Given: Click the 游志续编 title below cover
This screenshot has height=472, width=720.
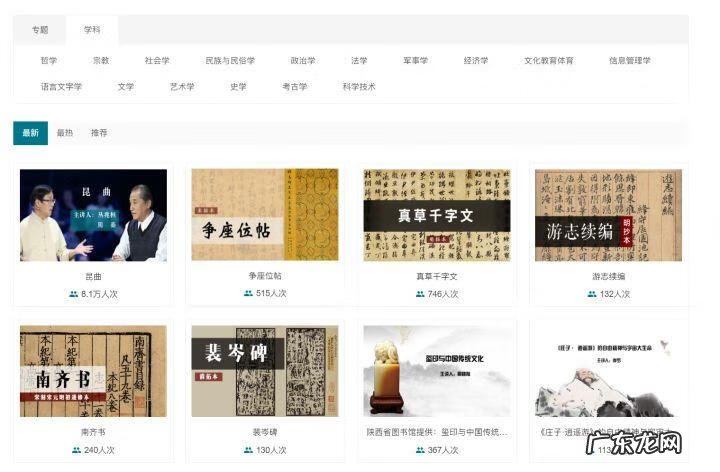Looking at the screenshot, I should coord(608,276).
